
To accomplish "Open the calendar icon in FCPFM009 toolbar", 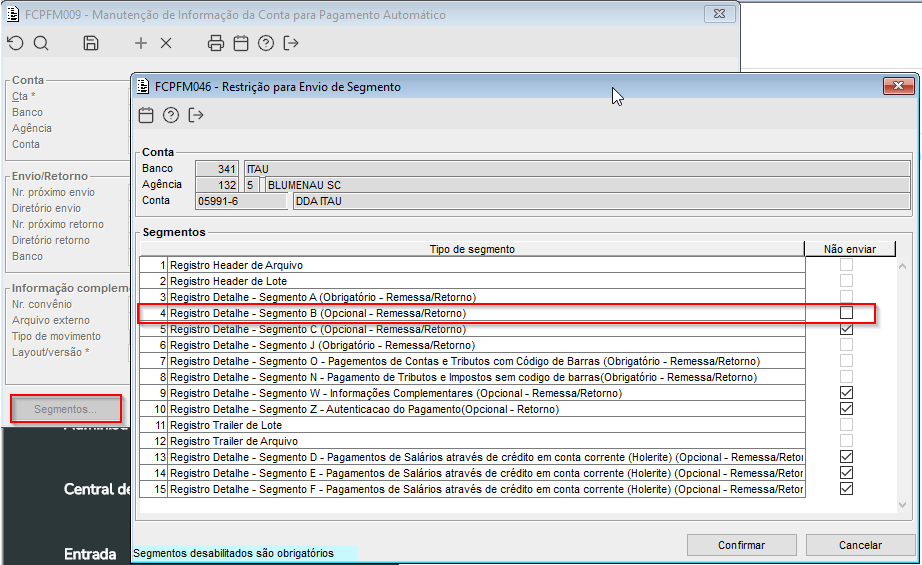I will click(x=241, y=43).
